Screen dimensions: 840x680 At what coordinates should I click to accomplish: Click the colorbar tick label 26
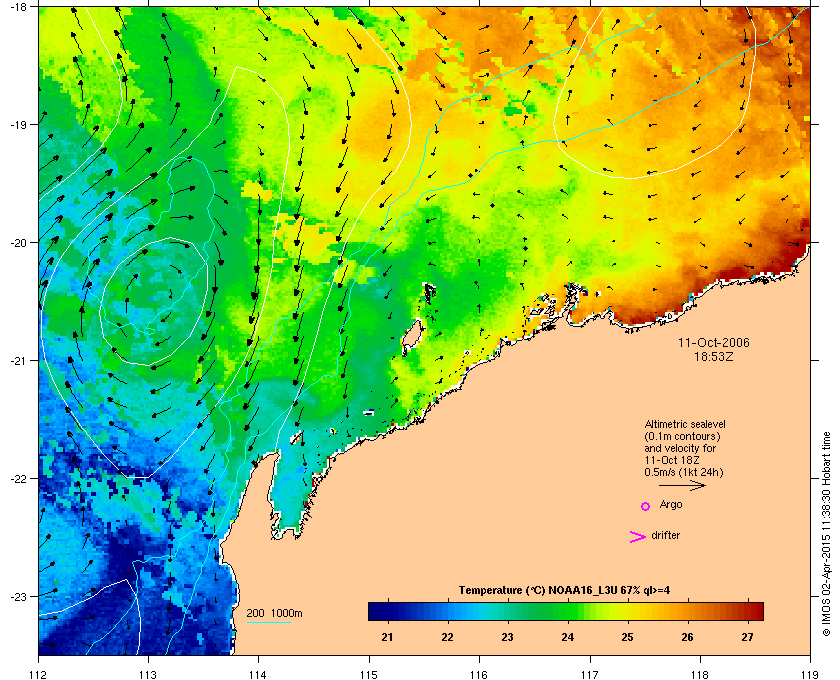[687, 637]
